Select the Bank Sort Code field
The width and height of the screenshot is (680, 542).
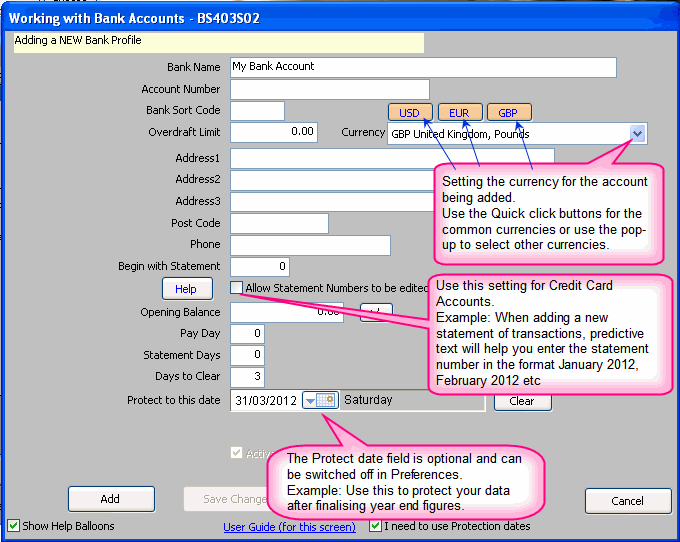[257, 111]
